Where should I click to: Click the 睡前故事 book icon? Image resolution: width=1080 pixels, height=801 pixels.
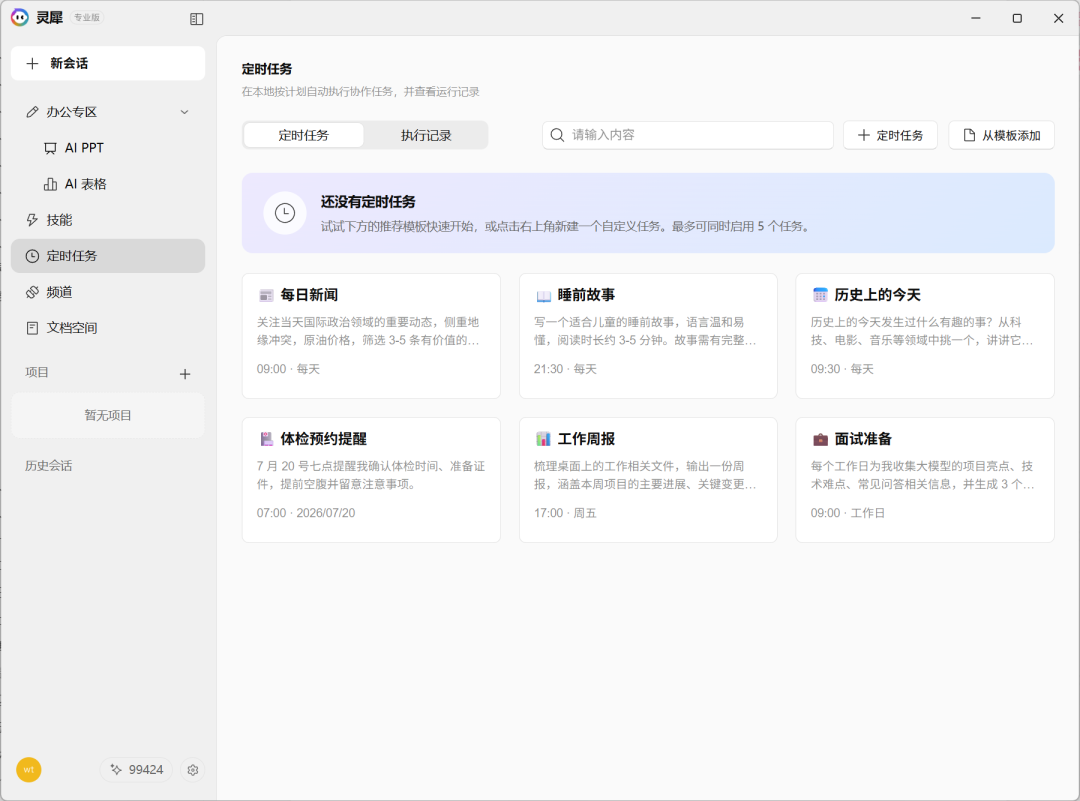coord(543,296)
